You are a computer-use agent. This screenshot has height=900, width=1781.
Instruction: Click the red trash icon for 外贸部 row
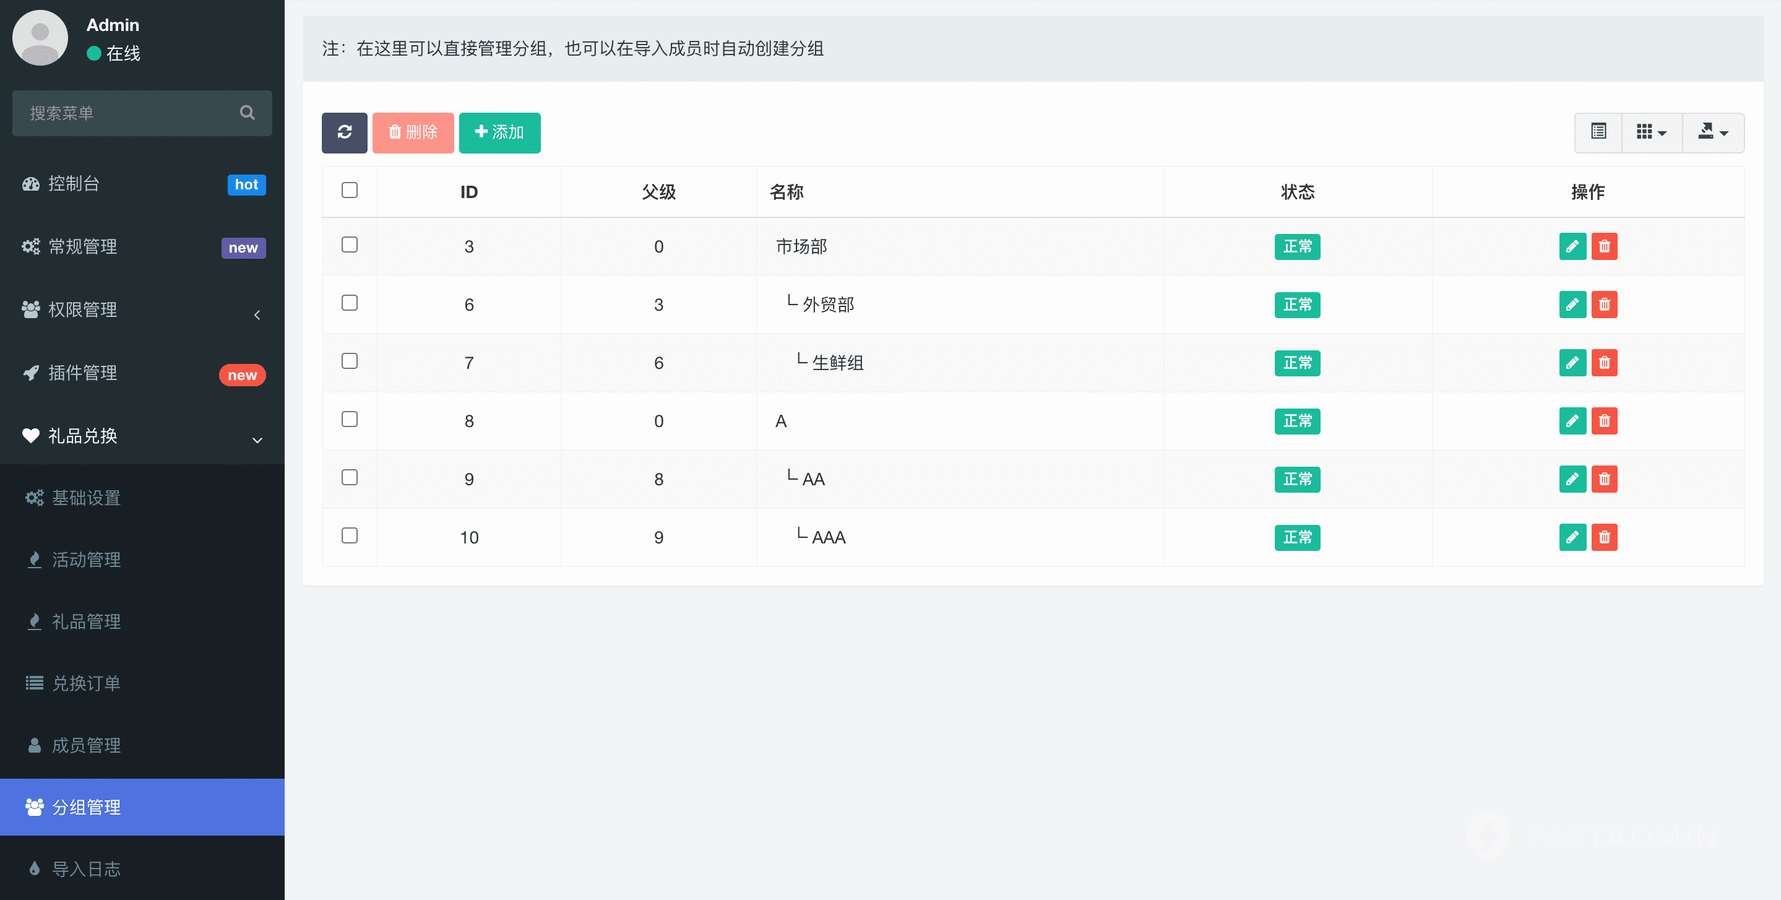(x=1604, y=305)
